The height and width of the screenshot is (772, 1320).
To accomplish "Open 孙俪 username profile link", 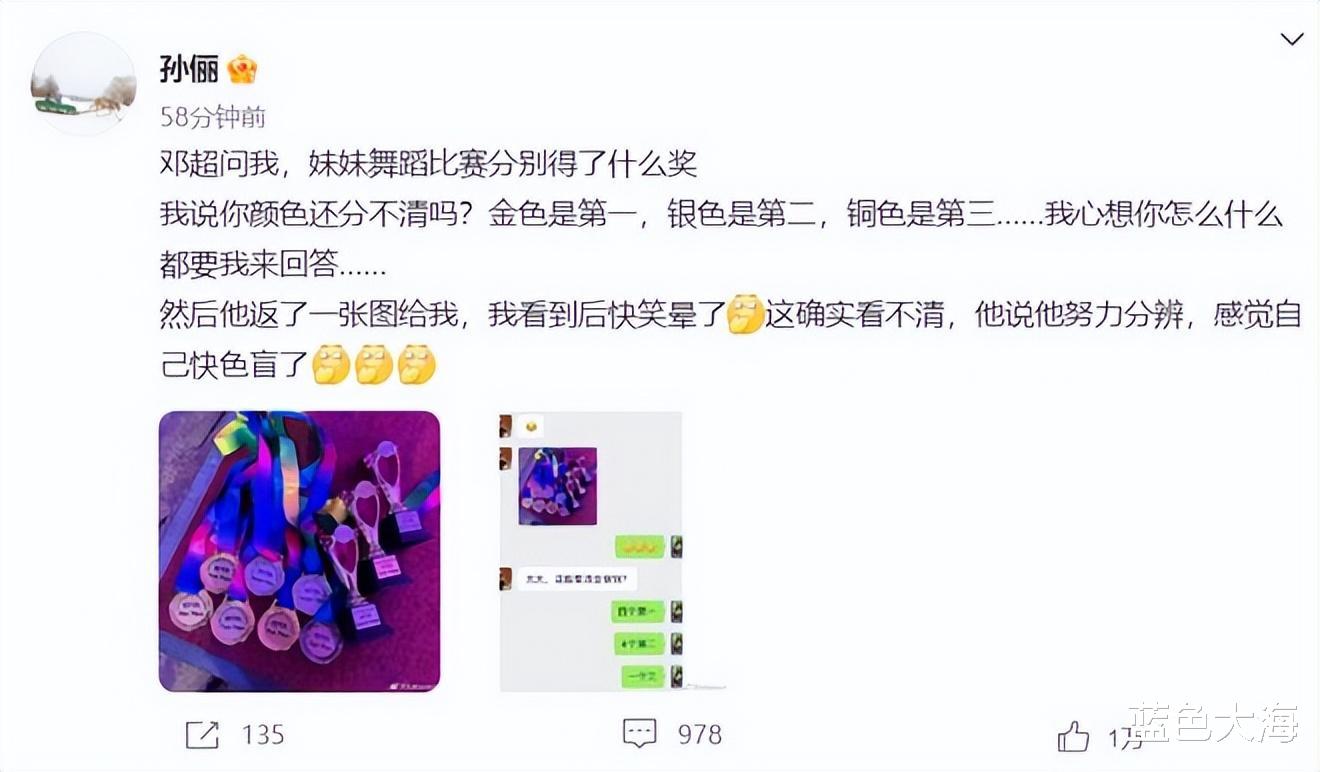I will point(189,68).
